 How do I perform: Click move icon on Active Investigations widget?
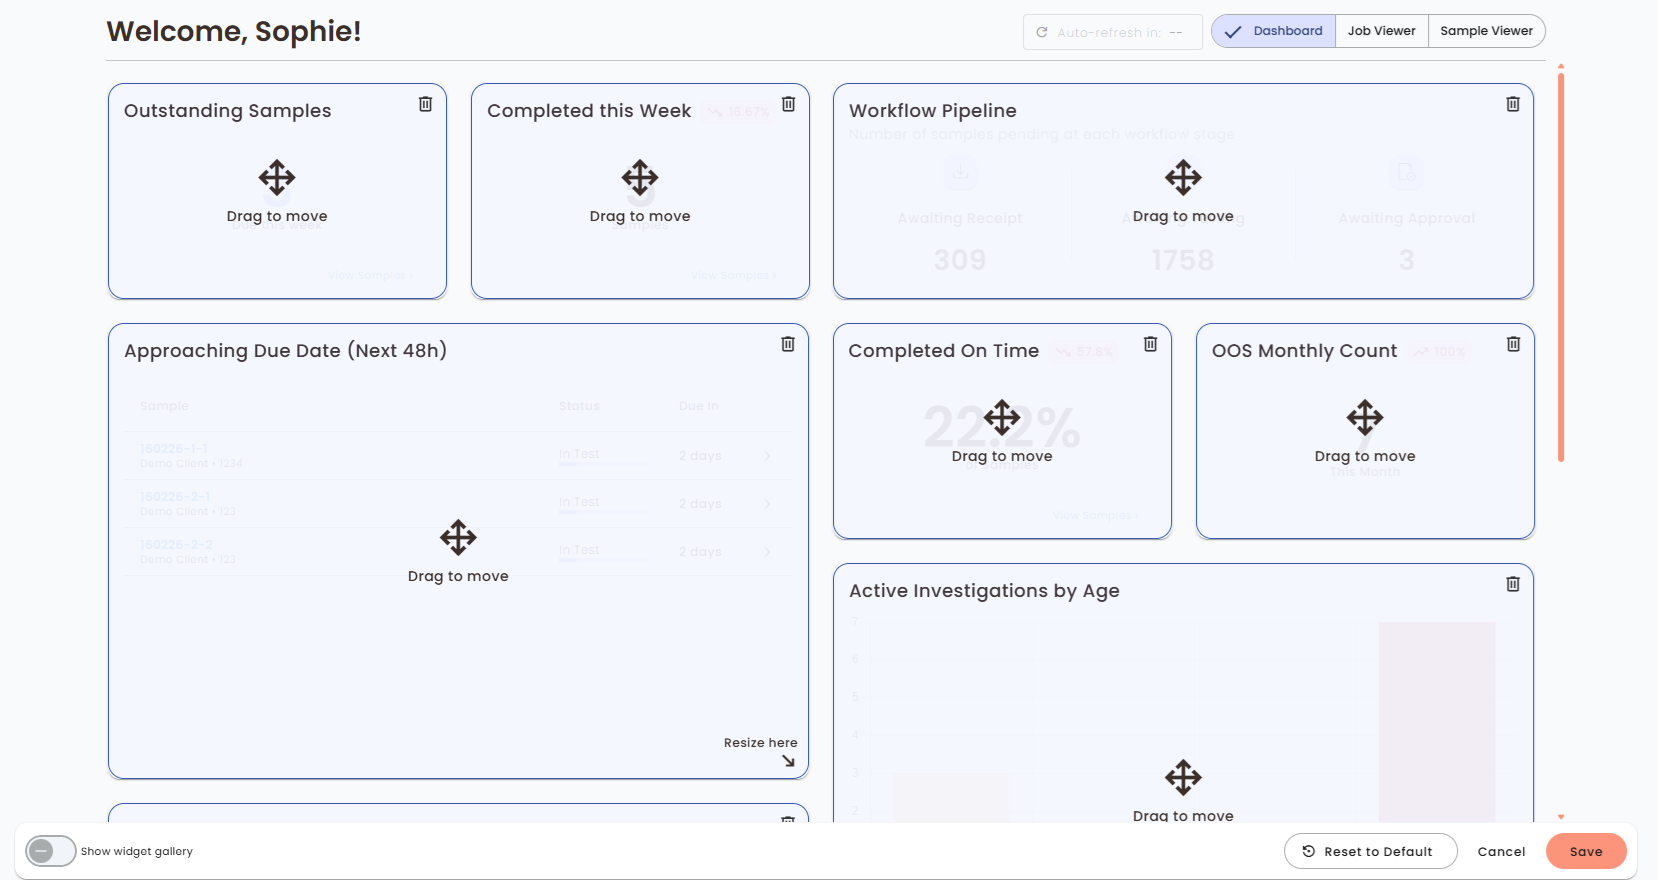pyautogui.click(x=1183, y=778)
